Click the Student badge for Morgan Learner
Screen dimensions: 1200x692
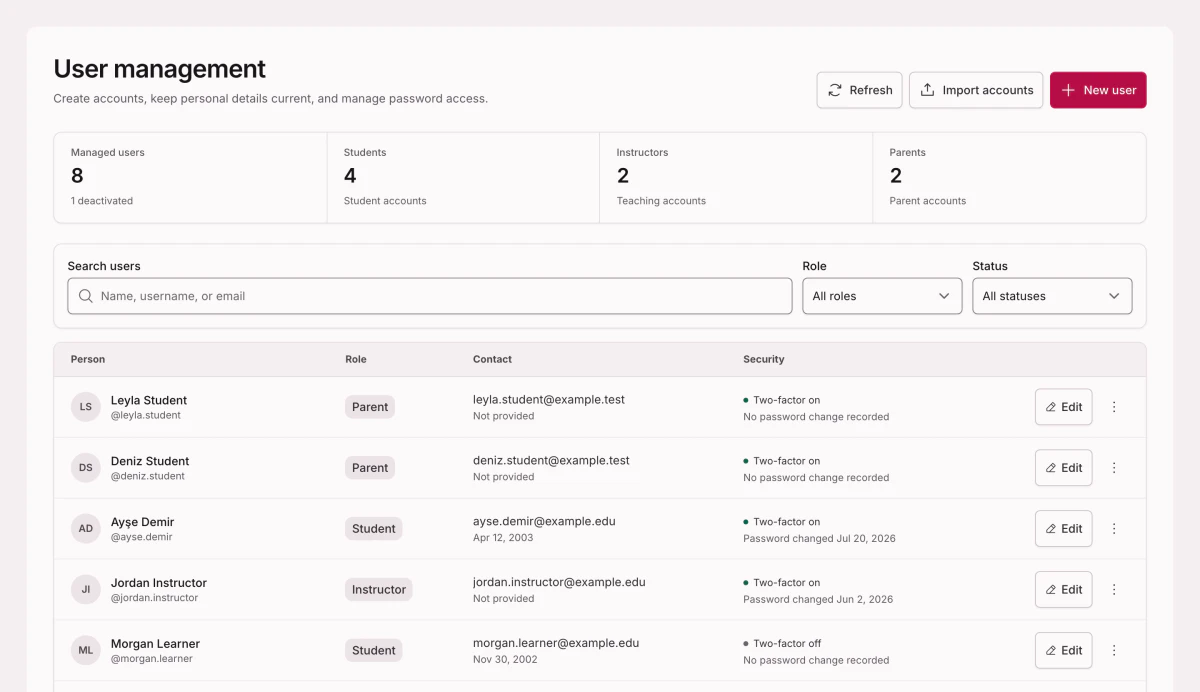(374, 651)
